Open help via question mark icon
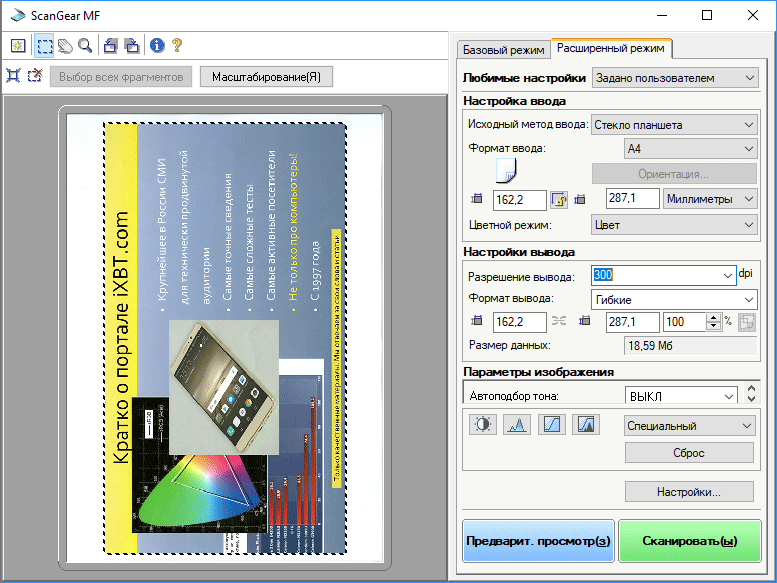The width and height of the screenshot is (777, 583). (x=177, y=45)
